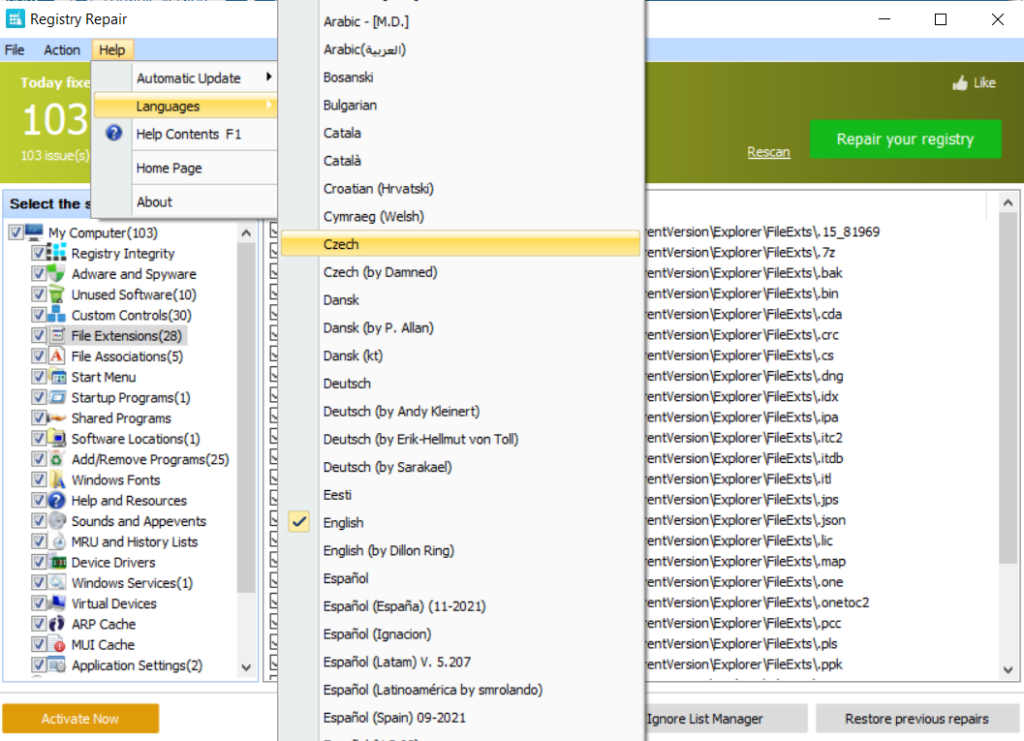Image resolution: width=1024 pixels, height=741 pixels.
Task: Toggle the Start Menu checkbox
Action: pos(39,377)
